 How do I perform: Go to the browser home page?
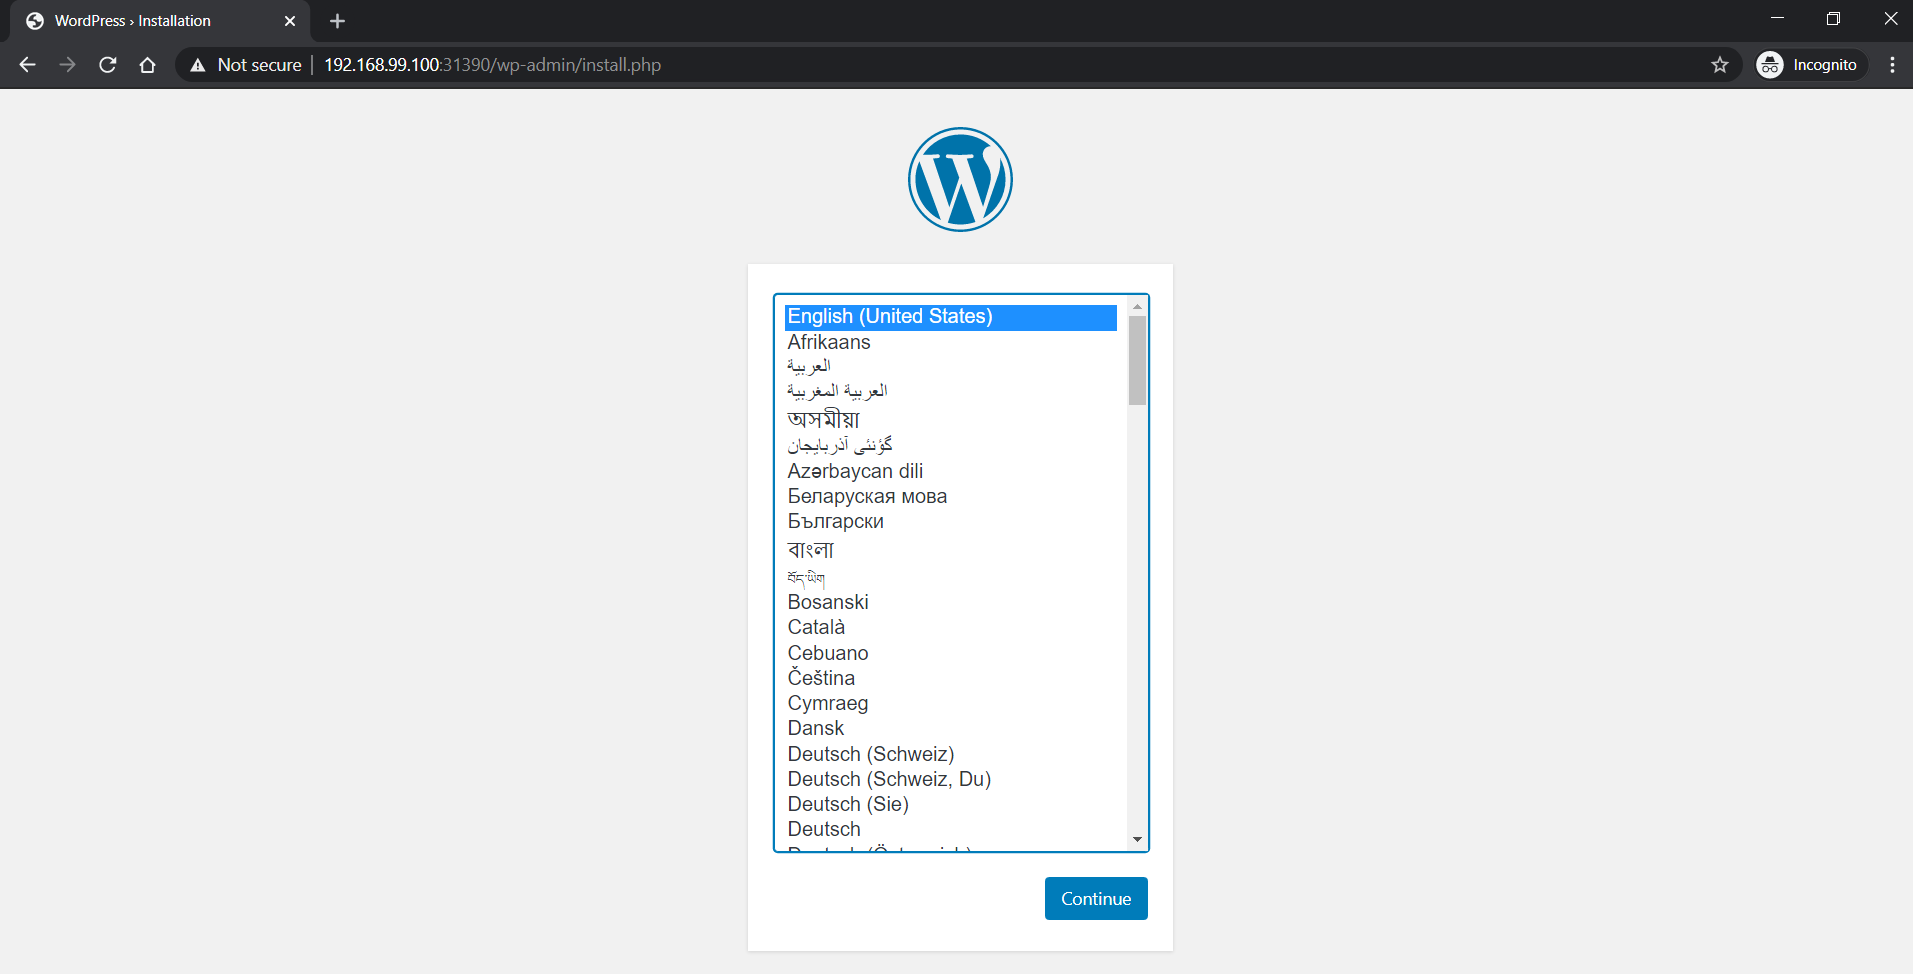[x=148, y=65]
